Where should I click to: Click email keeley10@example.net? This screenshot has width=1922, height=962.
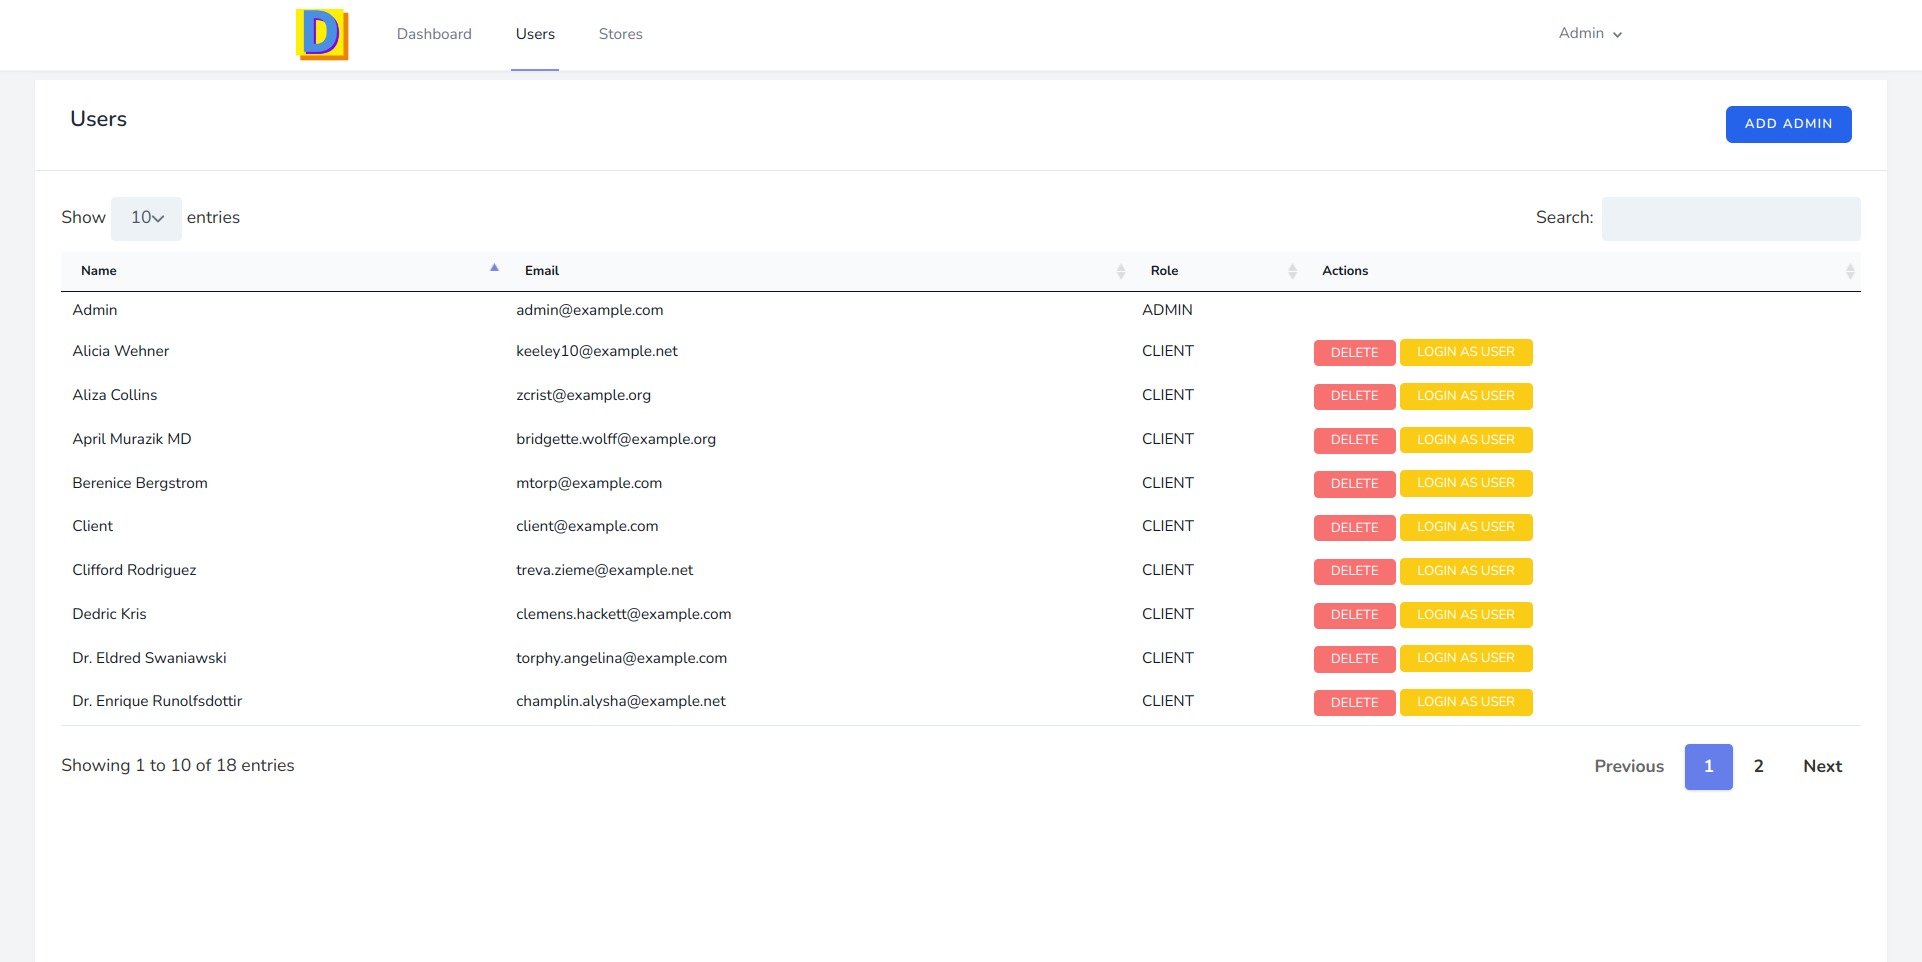coord(596,351)
